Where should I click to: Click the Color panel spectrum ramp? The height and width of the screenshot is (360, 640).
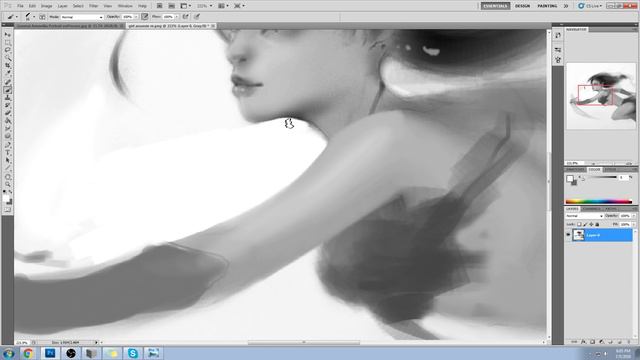click(598, 201)
